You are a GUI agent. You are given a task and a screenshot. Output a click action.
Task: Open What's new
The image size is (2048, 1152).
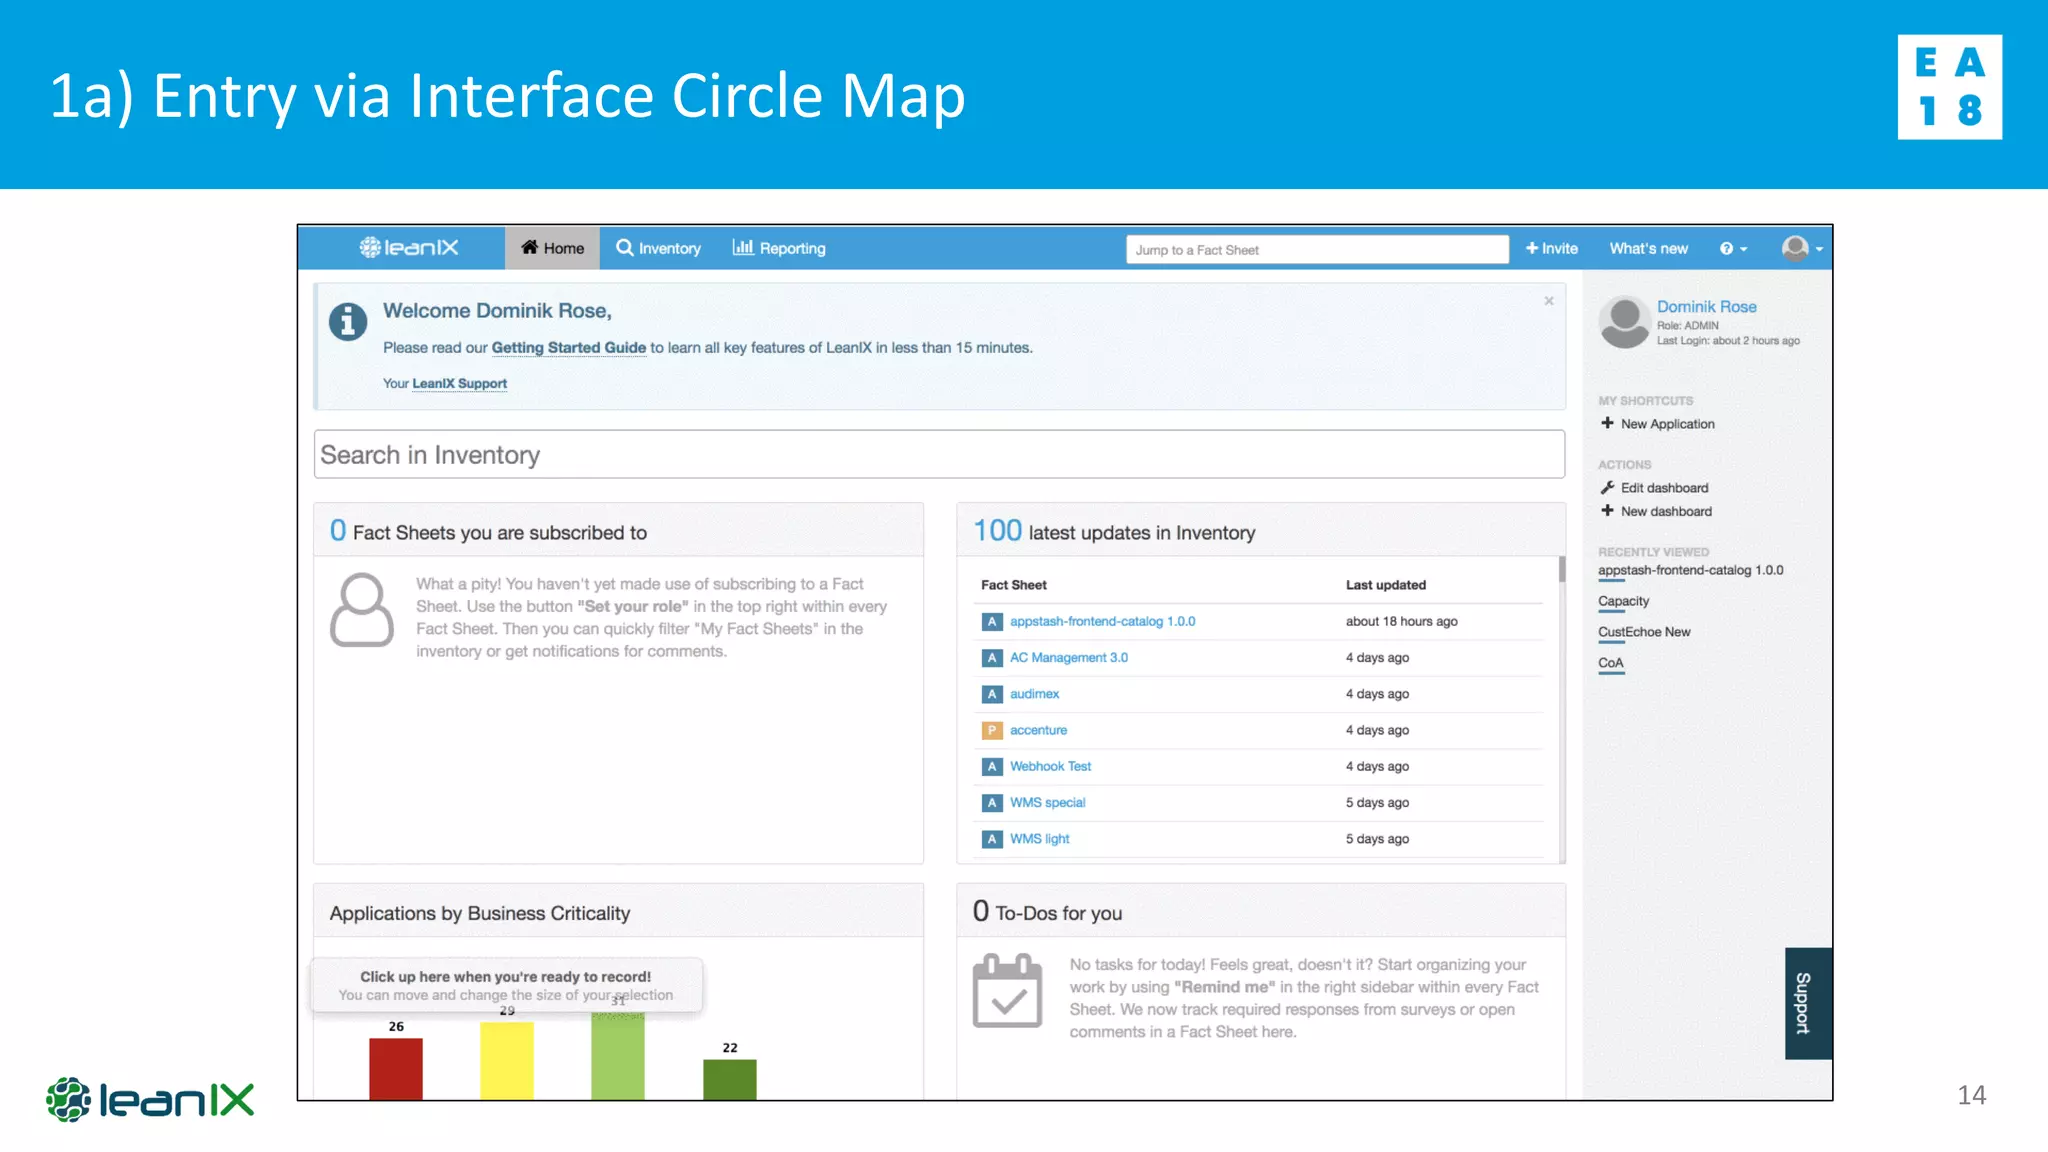[1648, 248]
